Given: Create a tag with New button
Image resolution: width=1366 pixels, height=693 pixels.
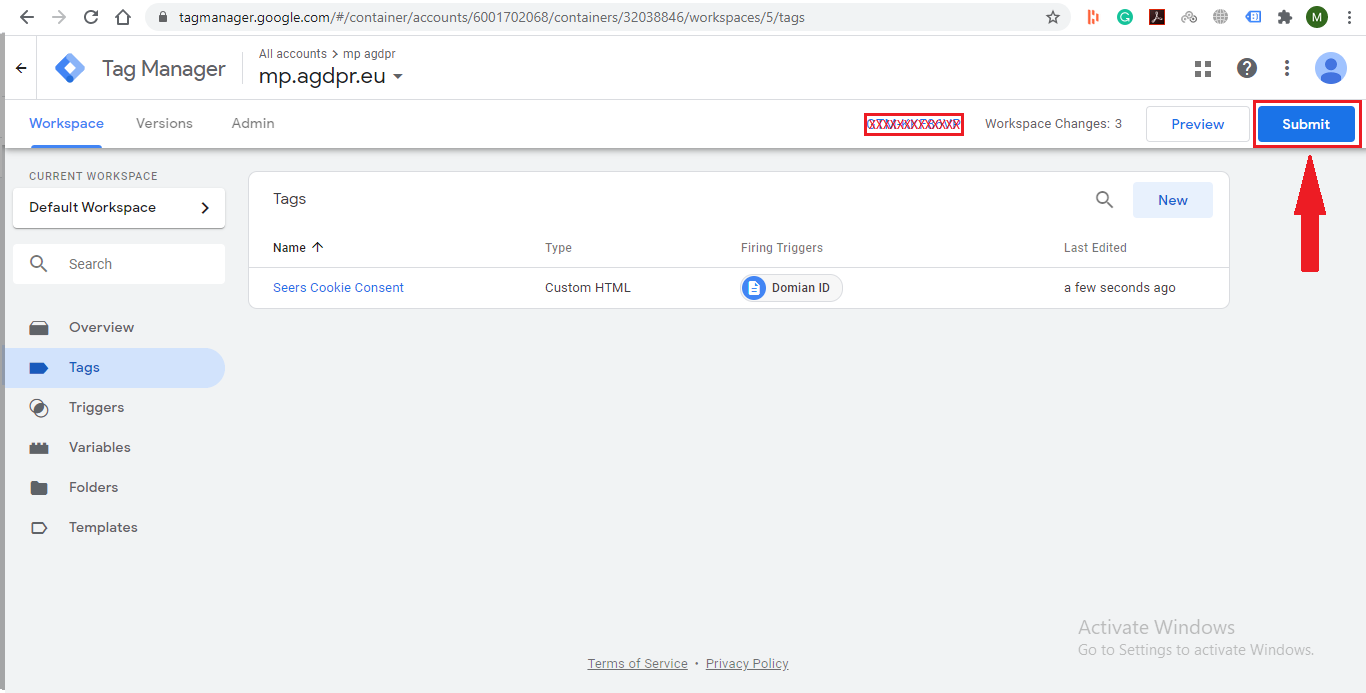Looking at the screenshot, I should coord(1173,200).
